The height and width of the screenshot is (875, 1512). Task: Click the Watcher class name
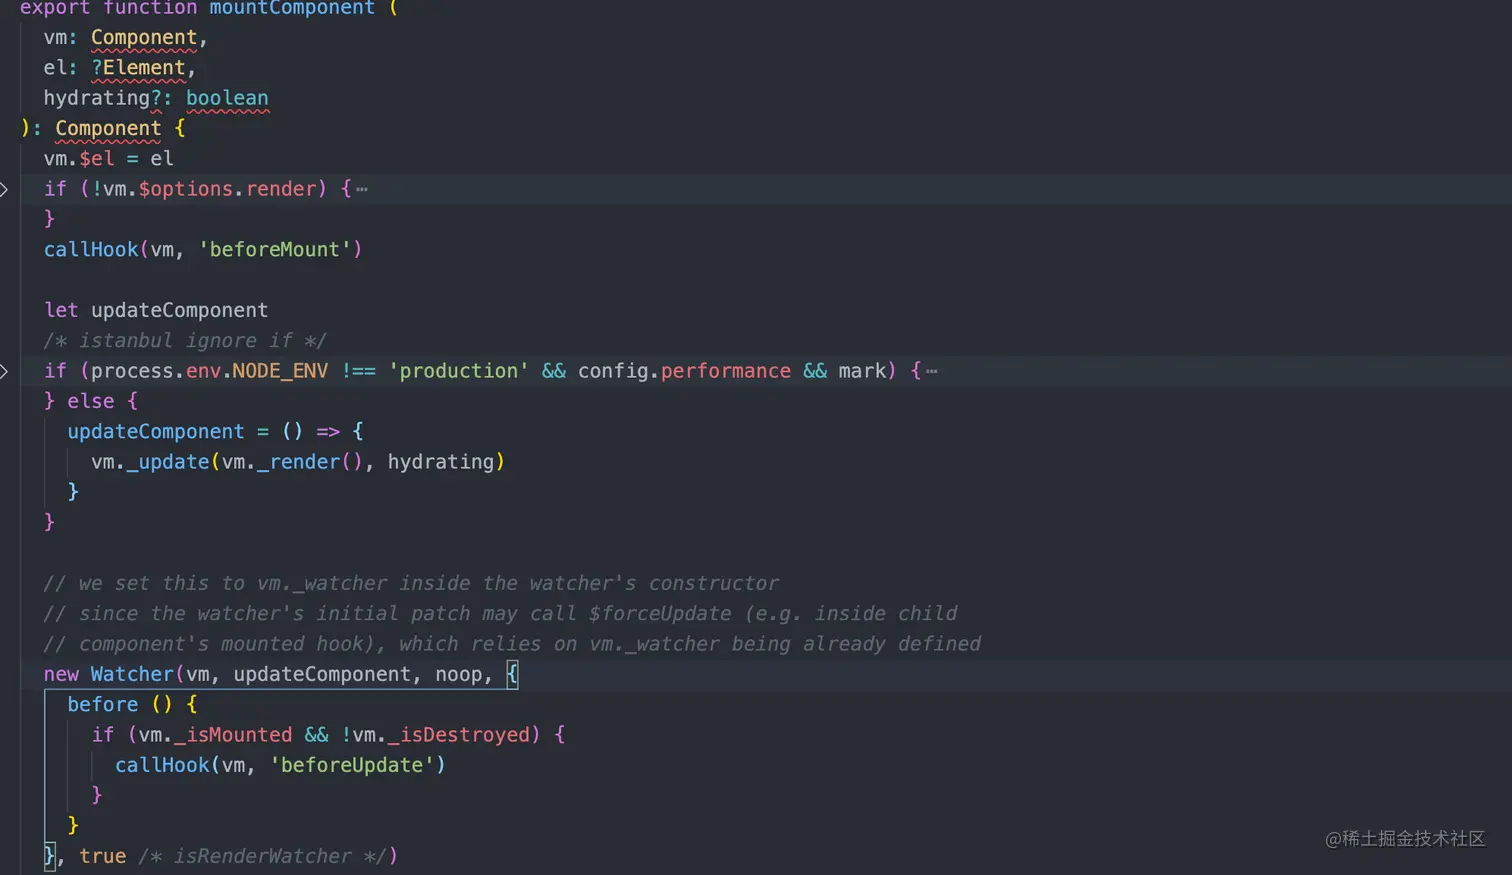coord(132,675)
